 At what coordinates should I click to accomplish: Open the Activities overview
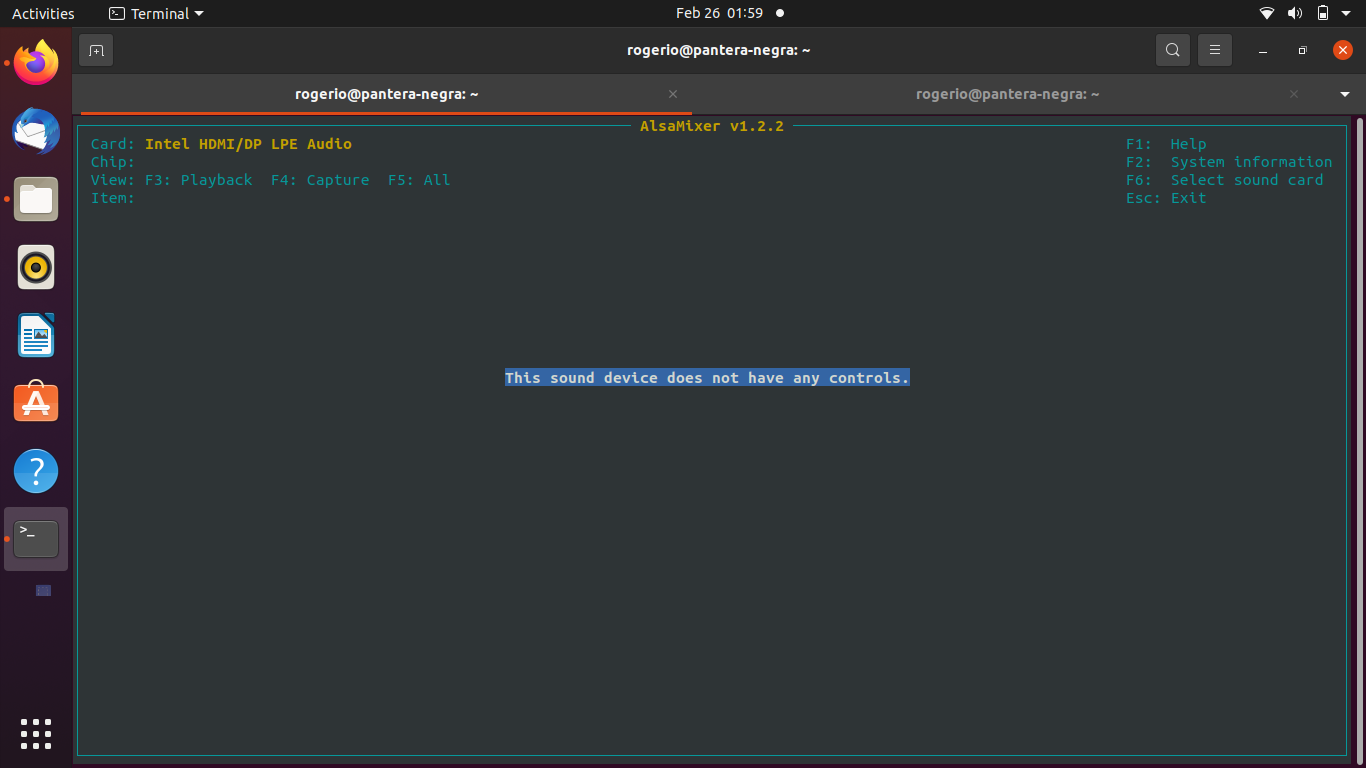[43, 13]
